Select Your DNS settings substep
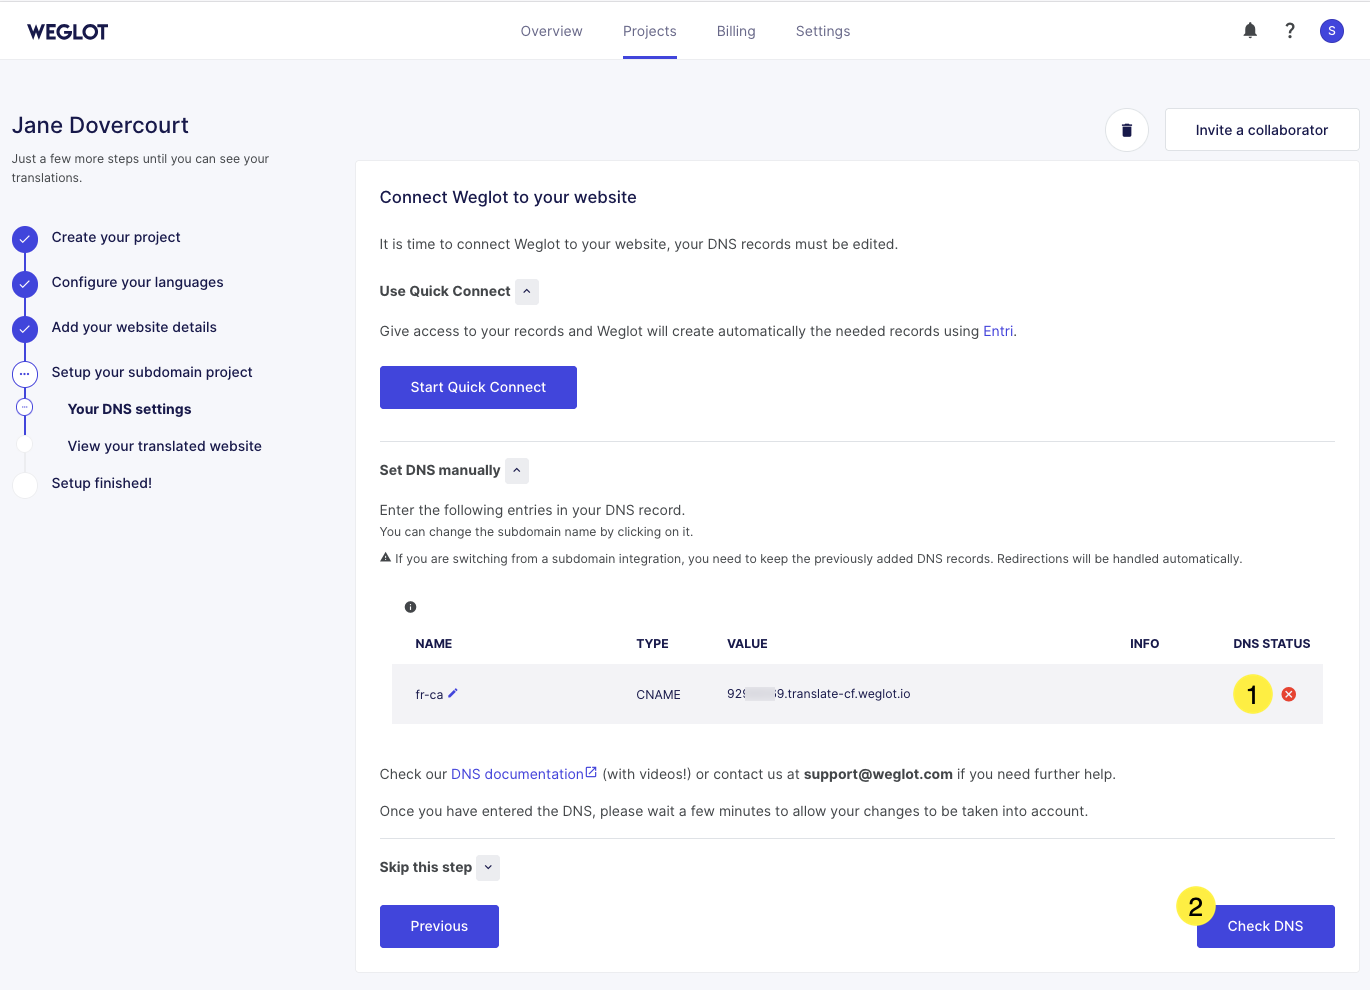Image resolution: width=1370 pixels, height=990 pixels. (130, 409)
